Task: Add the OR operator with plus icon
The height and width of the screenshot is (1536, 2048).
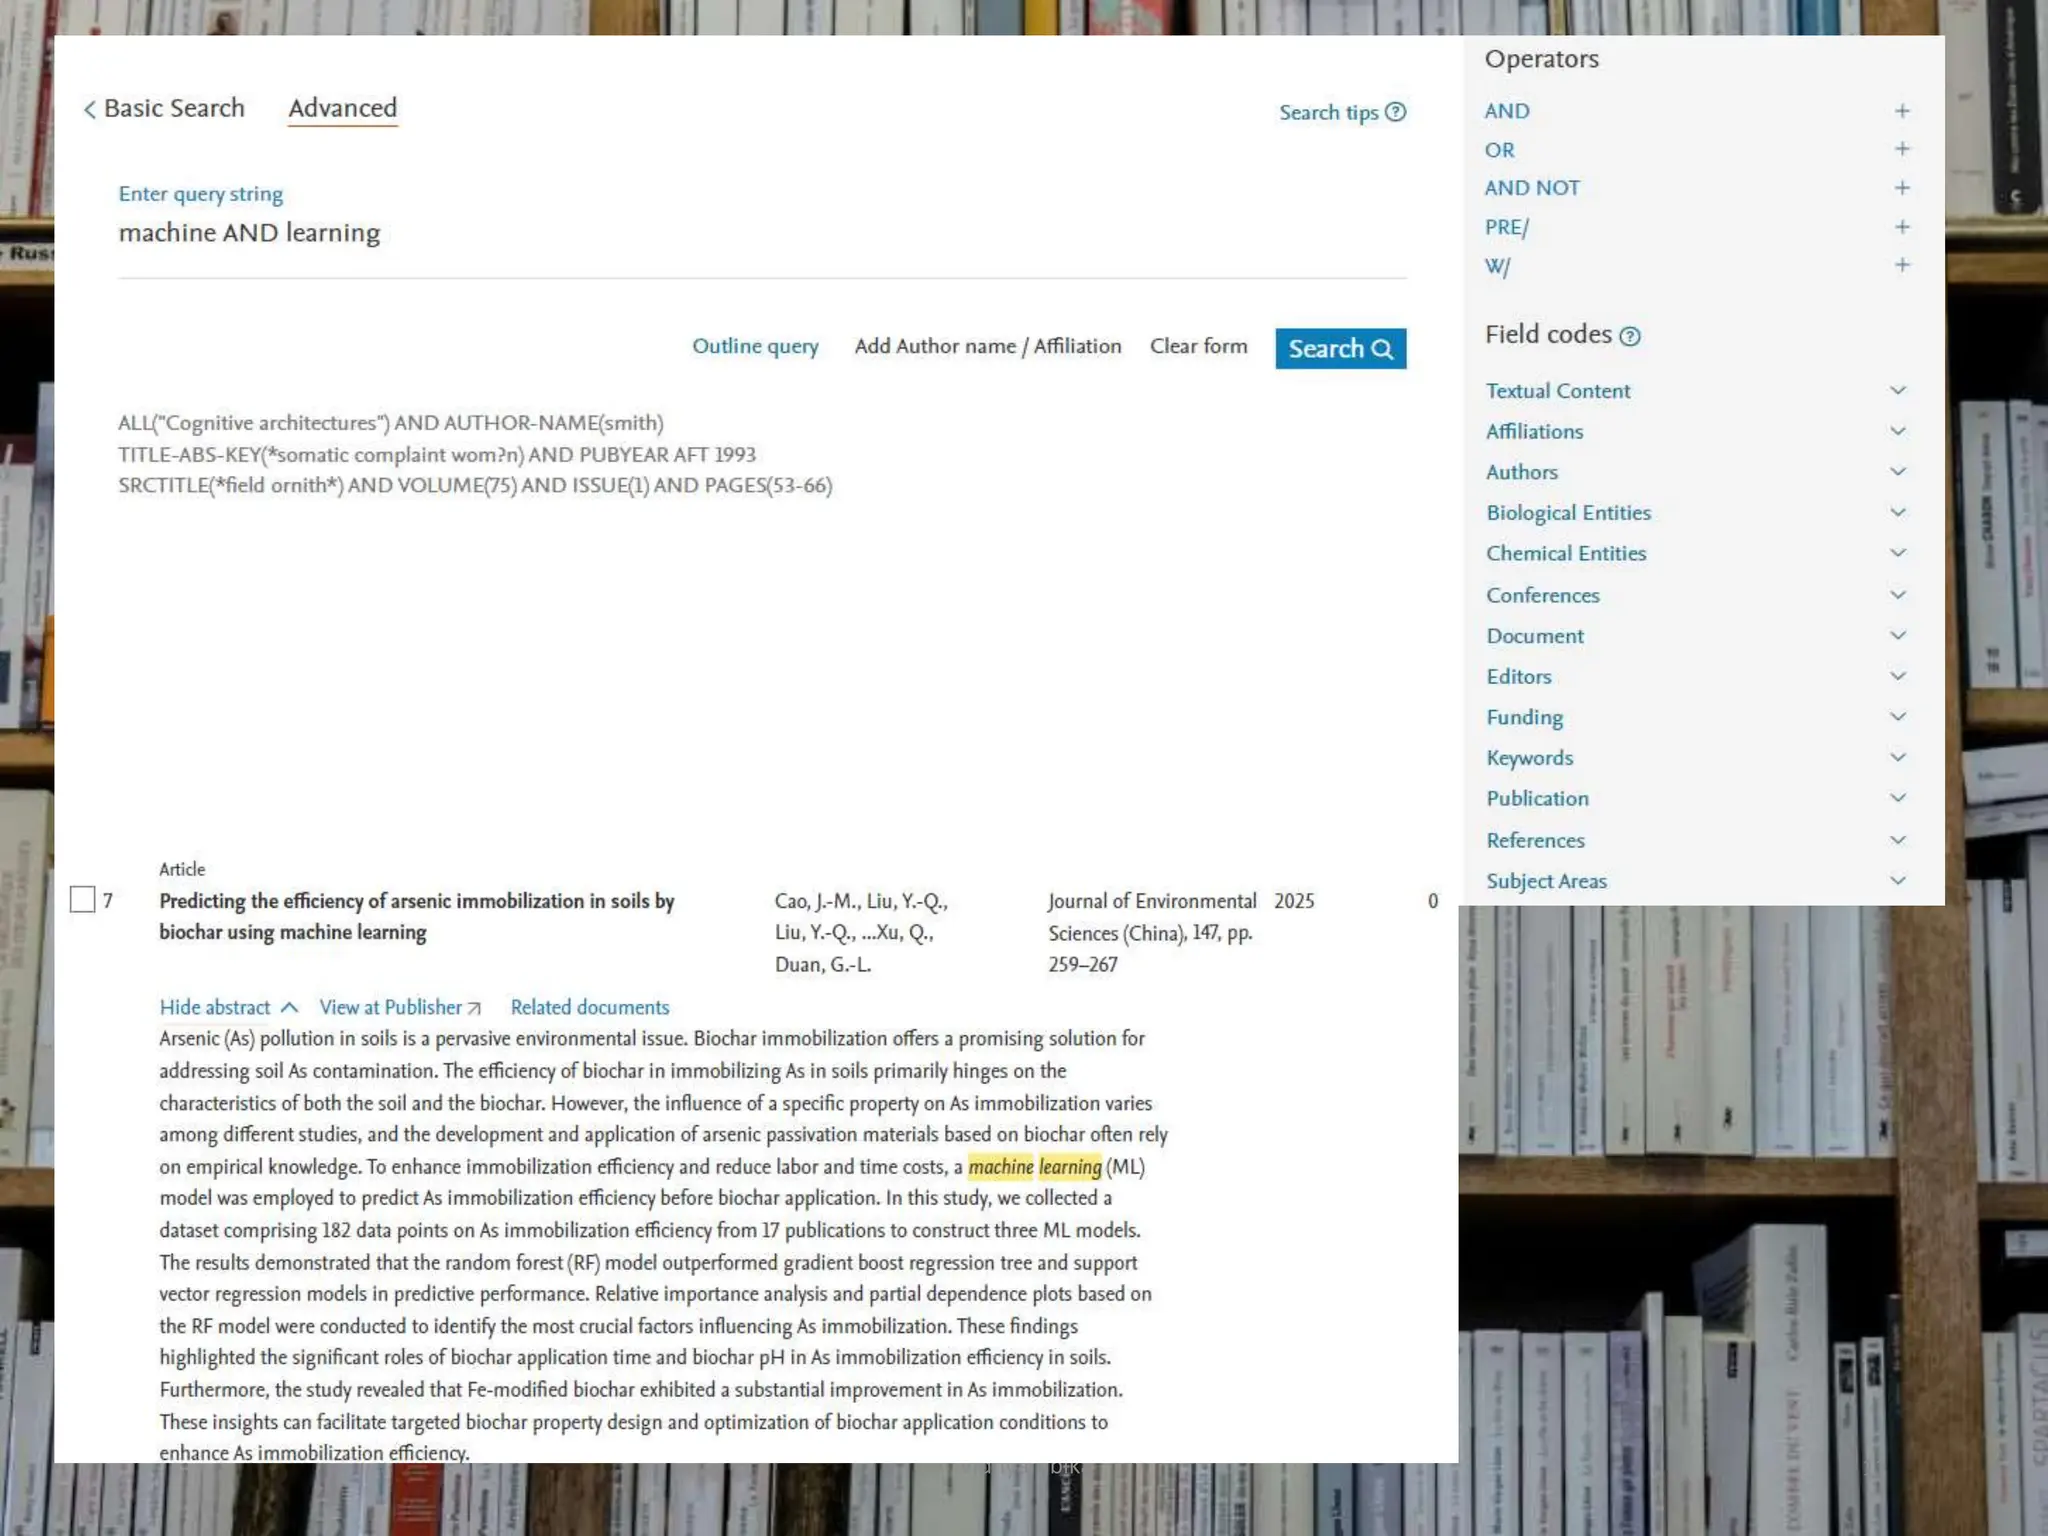Action: point(1901,149)
